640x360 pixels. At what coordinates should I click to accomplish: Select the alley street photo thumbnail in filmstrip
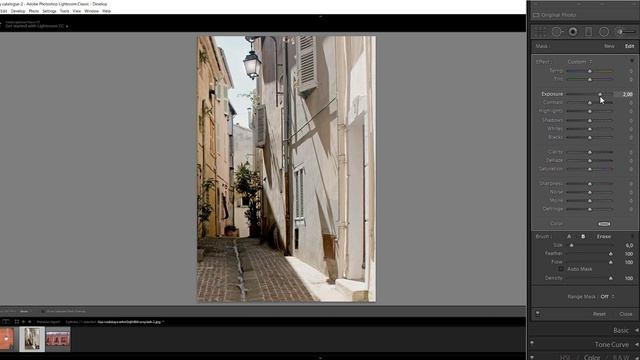[32, 339]
